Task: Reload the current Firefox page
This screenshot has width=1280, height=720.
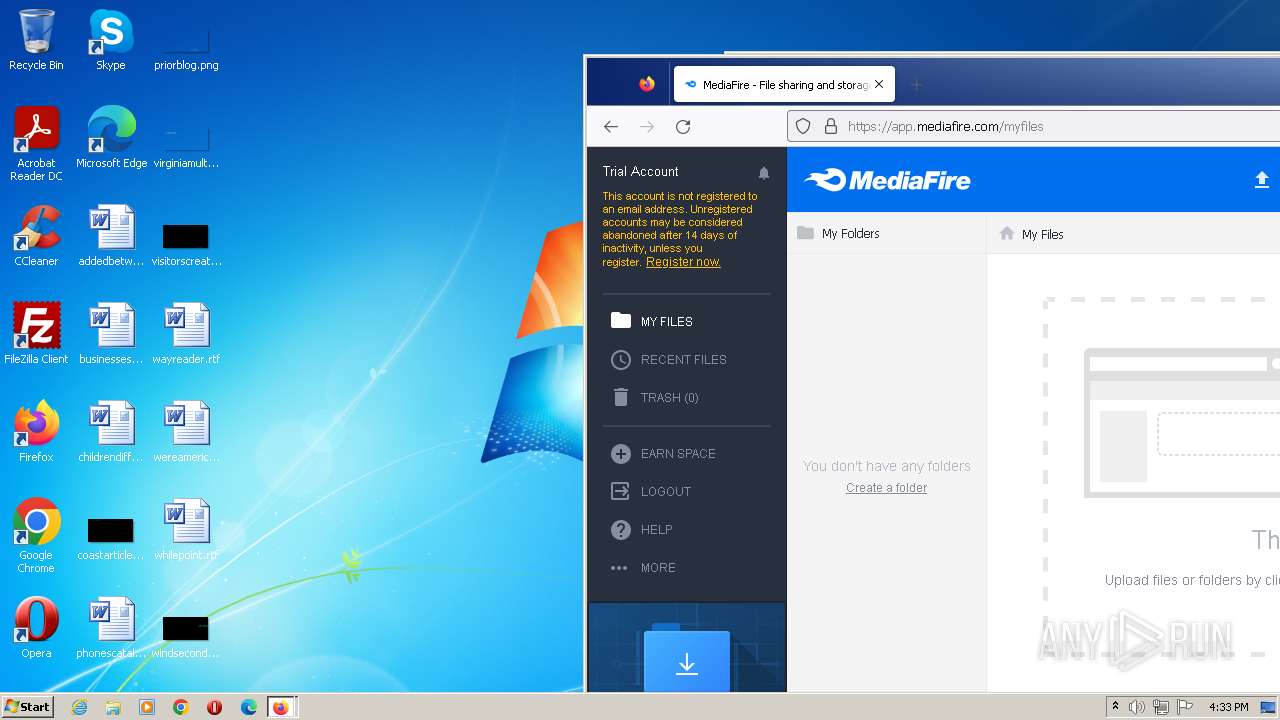Action: click(x=683, y=127)
